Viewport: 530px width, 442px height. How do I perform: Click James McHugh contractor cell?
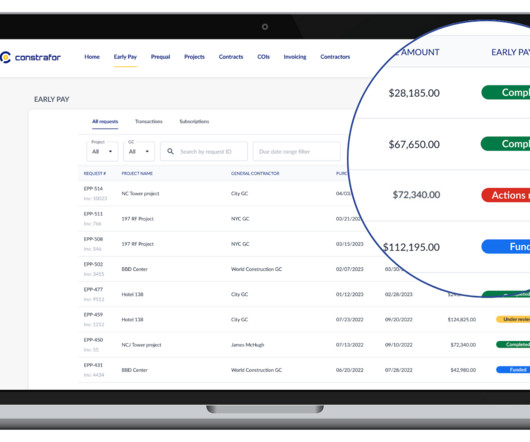[x=247, y=345]
